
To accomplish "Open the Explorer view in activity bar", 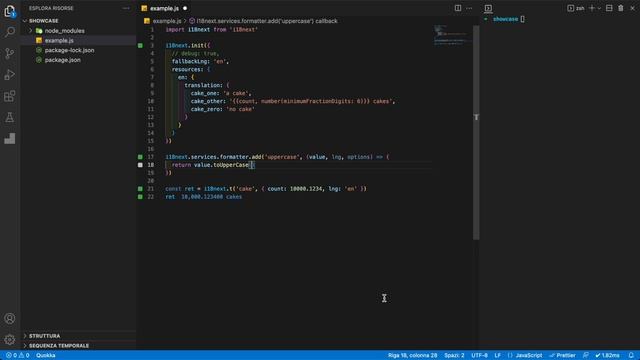I will [9, 11].
